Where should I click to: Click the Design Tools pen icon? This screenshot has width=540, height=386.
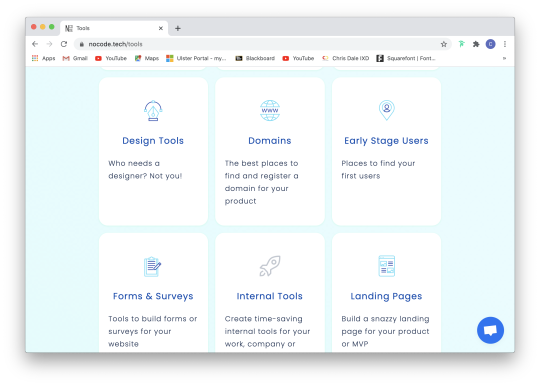(153, 111)
